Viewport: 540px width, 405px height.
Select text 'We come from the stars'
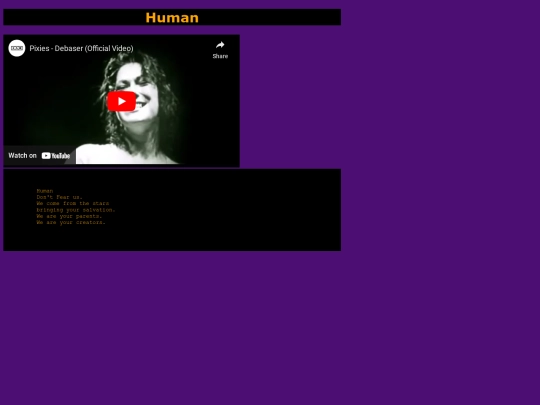point(73,204)
